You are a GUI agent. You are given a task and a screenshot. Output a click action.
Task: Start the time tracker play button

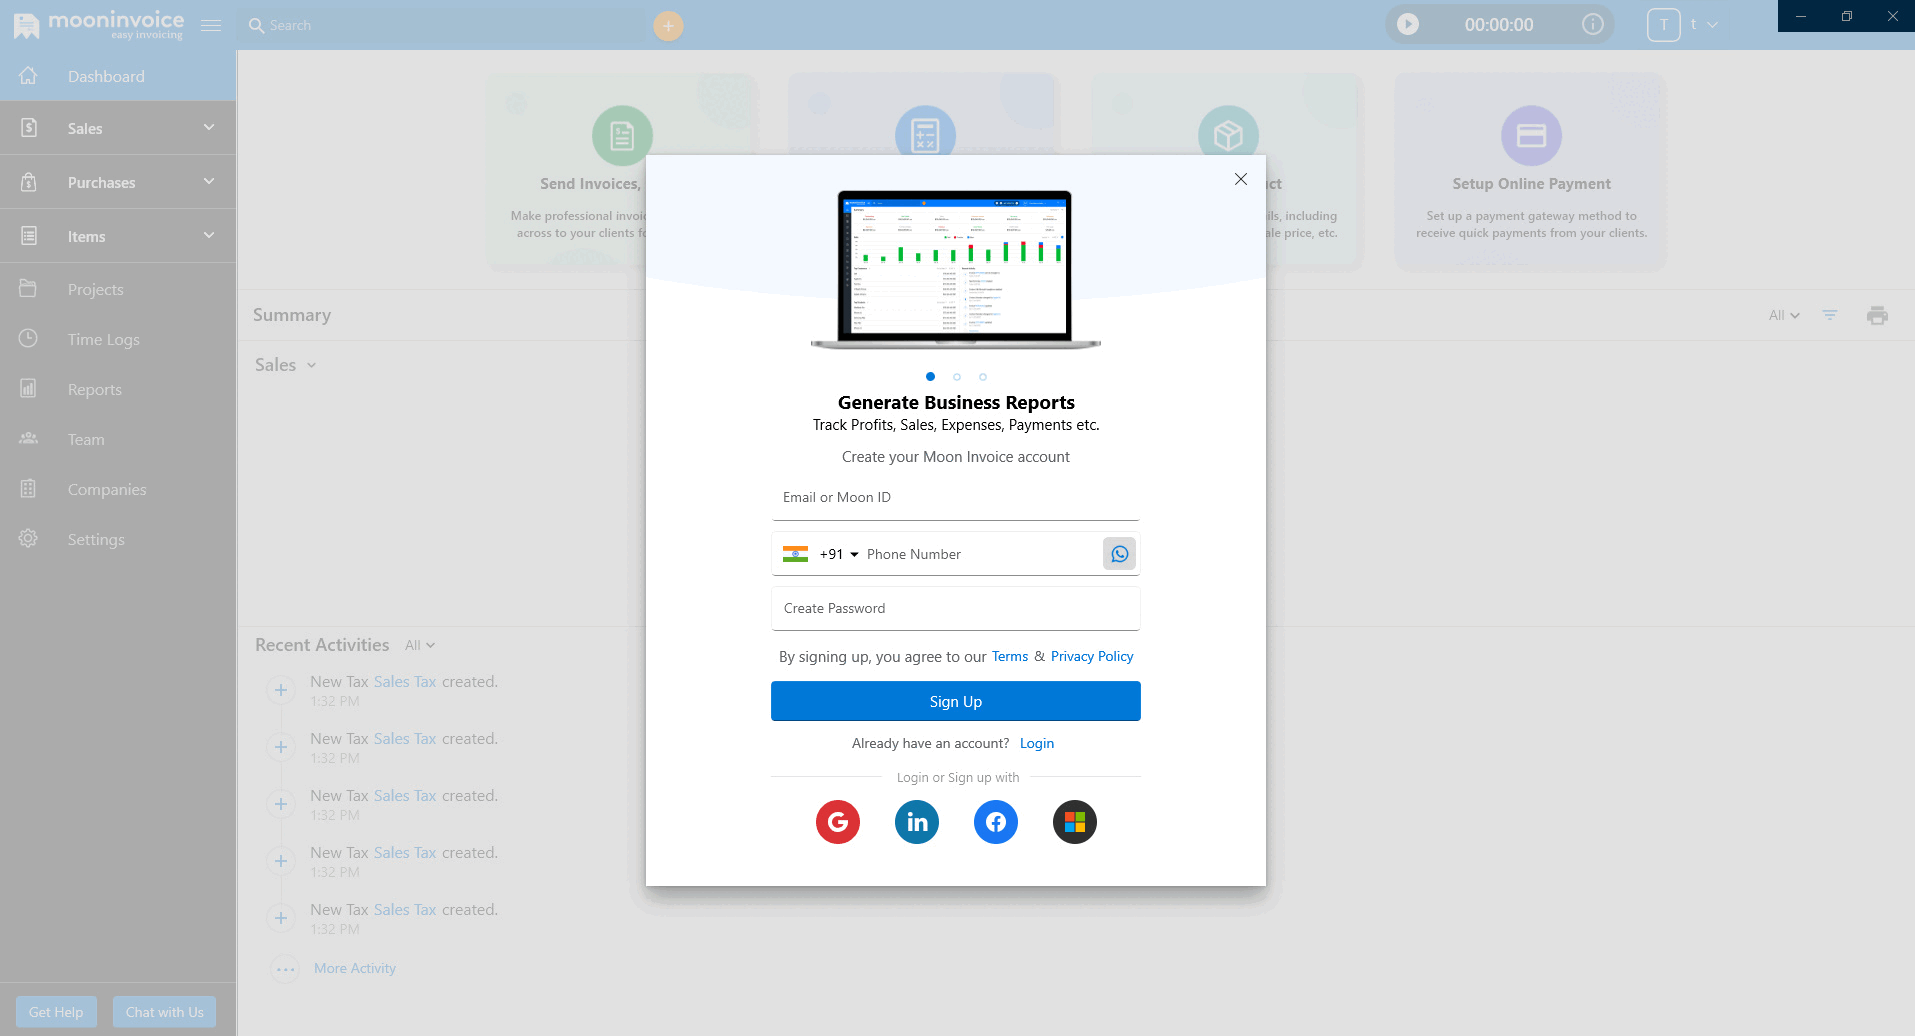pos(1408,24)
